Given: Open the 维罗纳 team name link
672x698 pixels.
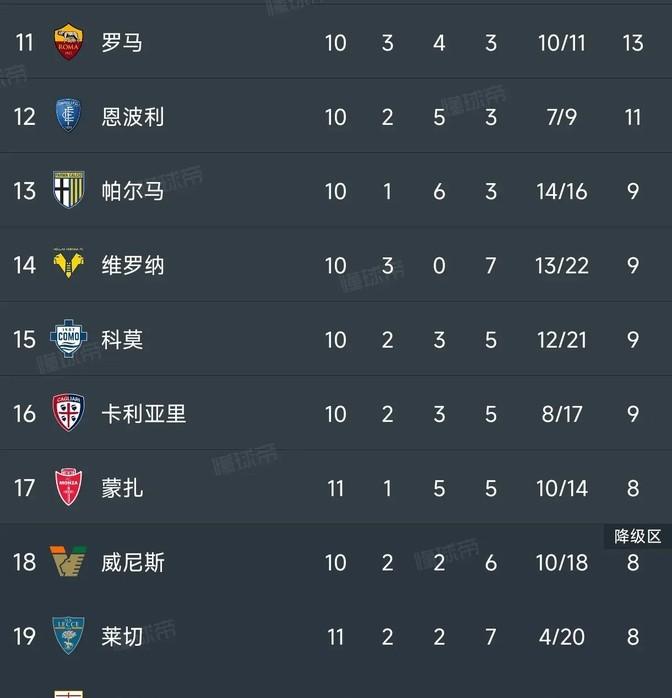Looking at the screenshot, I should coord(133,265).
